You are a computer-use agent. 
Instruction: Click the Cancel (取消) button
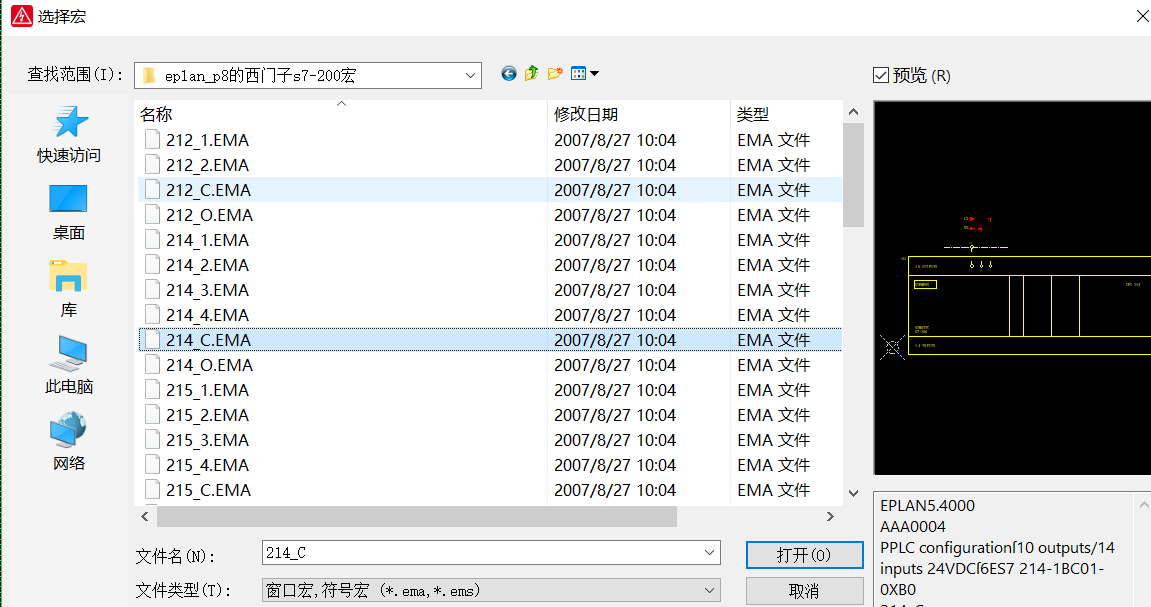coord(804,591)
